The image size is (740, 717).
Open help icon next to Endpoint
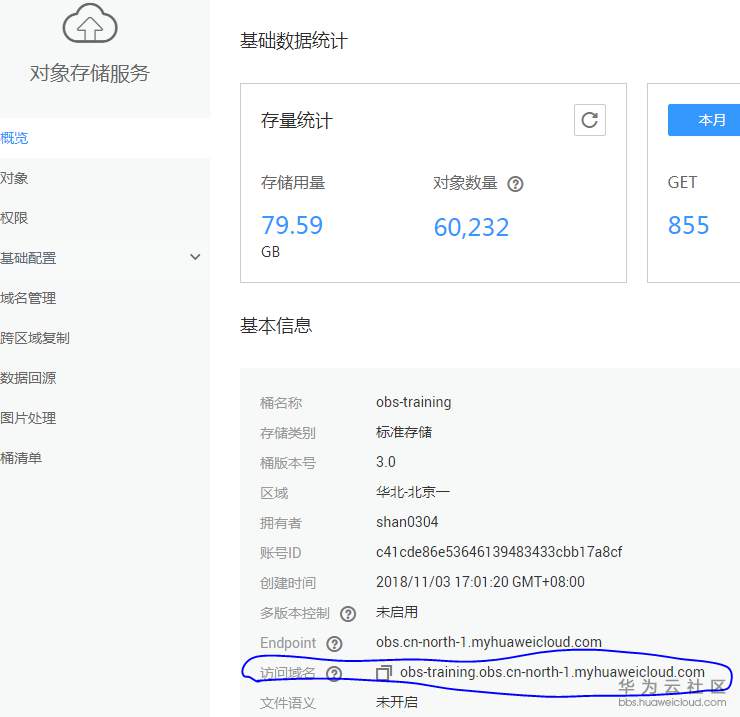334,644
